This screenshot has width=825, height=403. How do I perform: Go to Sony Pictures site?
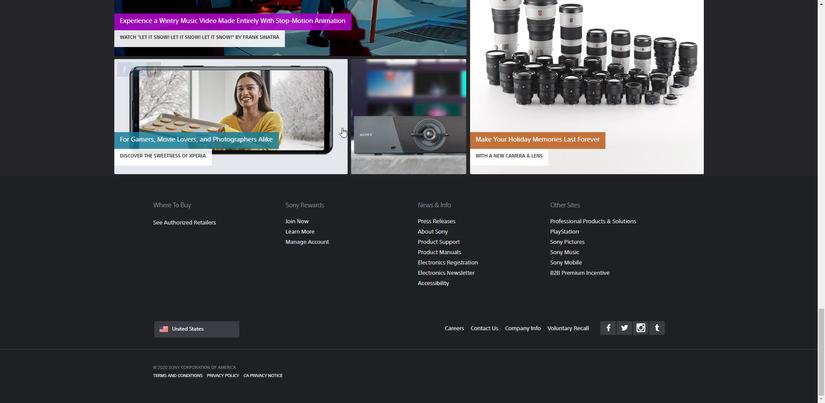click(567, 242)
